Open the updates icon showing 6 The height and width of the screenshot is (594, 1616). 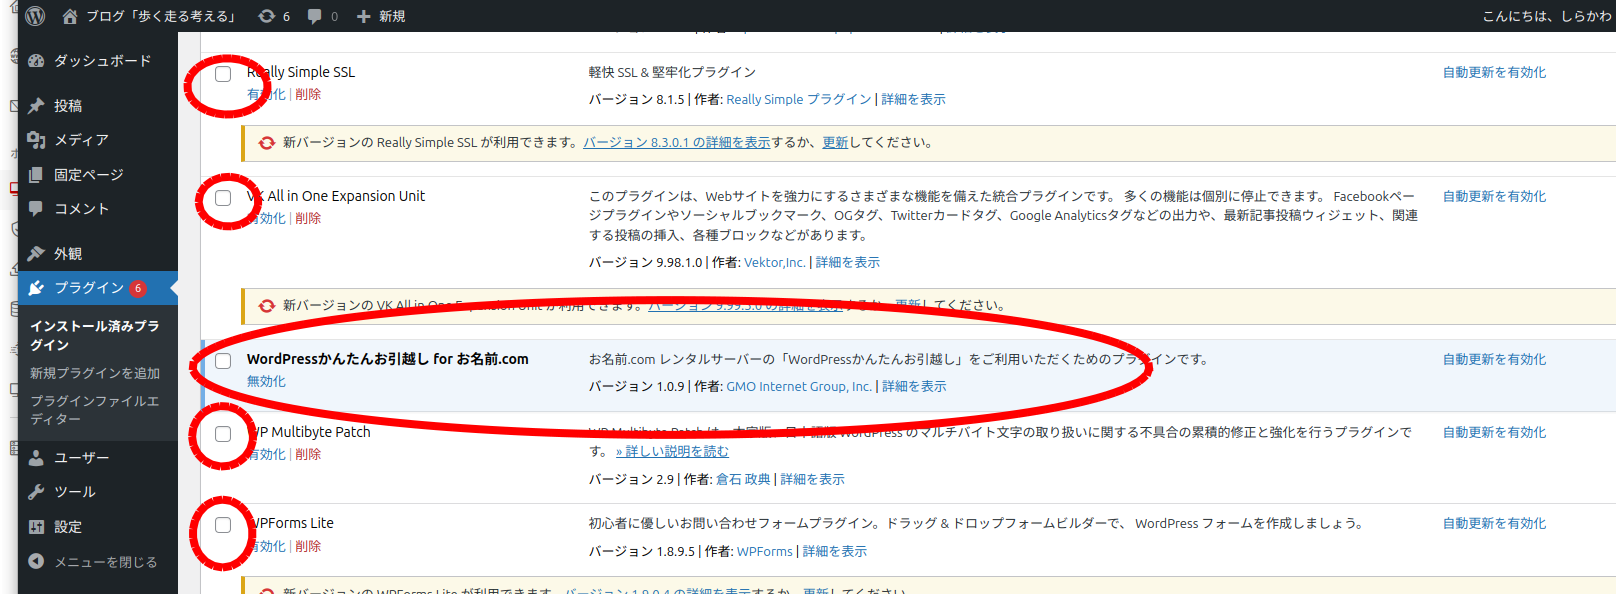click(x=274, y=16)
